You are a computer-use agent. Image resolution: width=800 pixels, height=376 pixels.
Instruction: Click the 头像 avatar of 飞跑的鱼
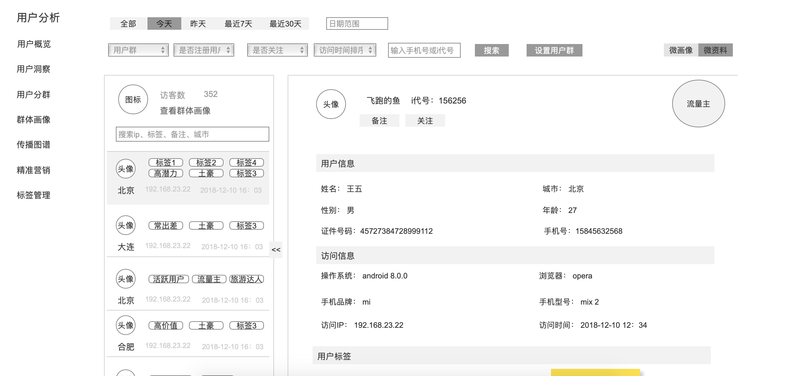pos(331,105)
